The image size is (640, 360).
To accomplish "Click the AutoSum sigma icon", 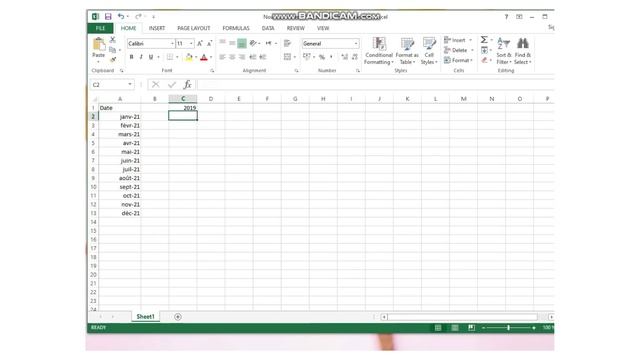I will click(x=484, y=40).
